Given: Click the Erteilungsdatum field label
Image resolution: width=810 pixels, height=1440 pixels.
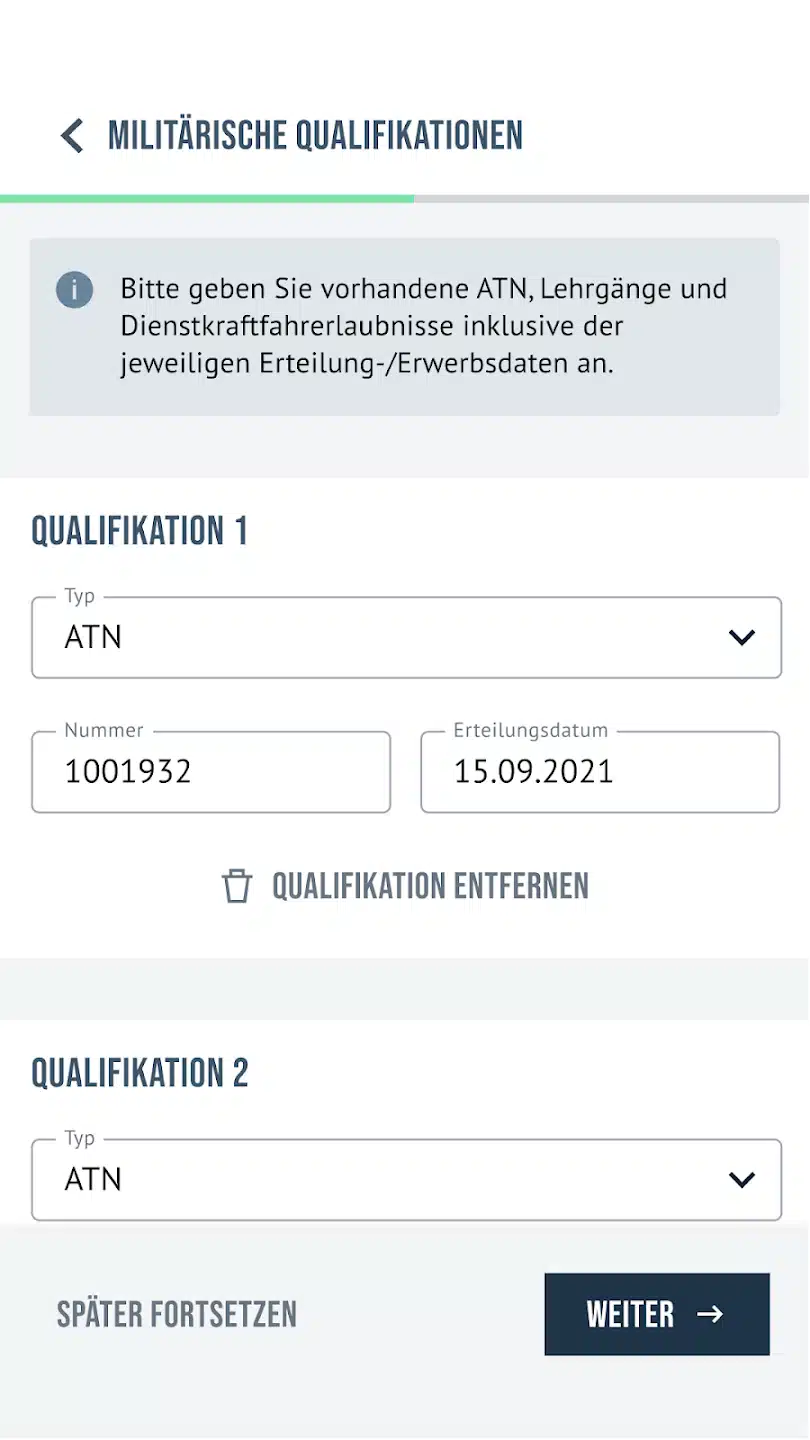Looking at the screenshot, I should click(x=530, y=731).
